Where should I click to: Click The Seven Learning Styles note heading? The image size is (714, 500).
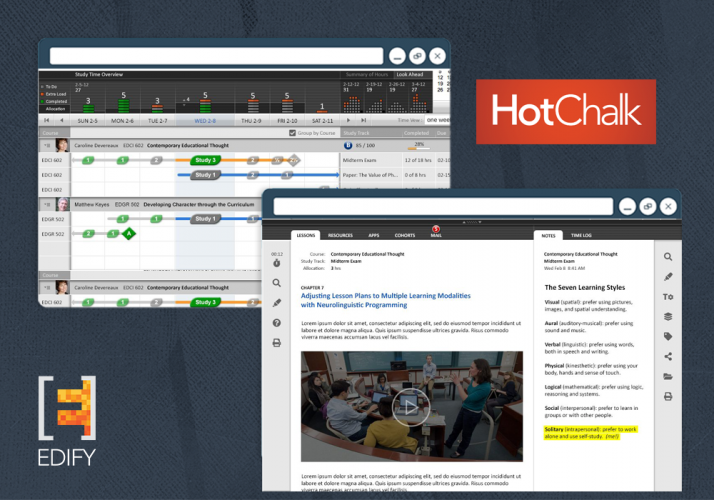(585, 287)
